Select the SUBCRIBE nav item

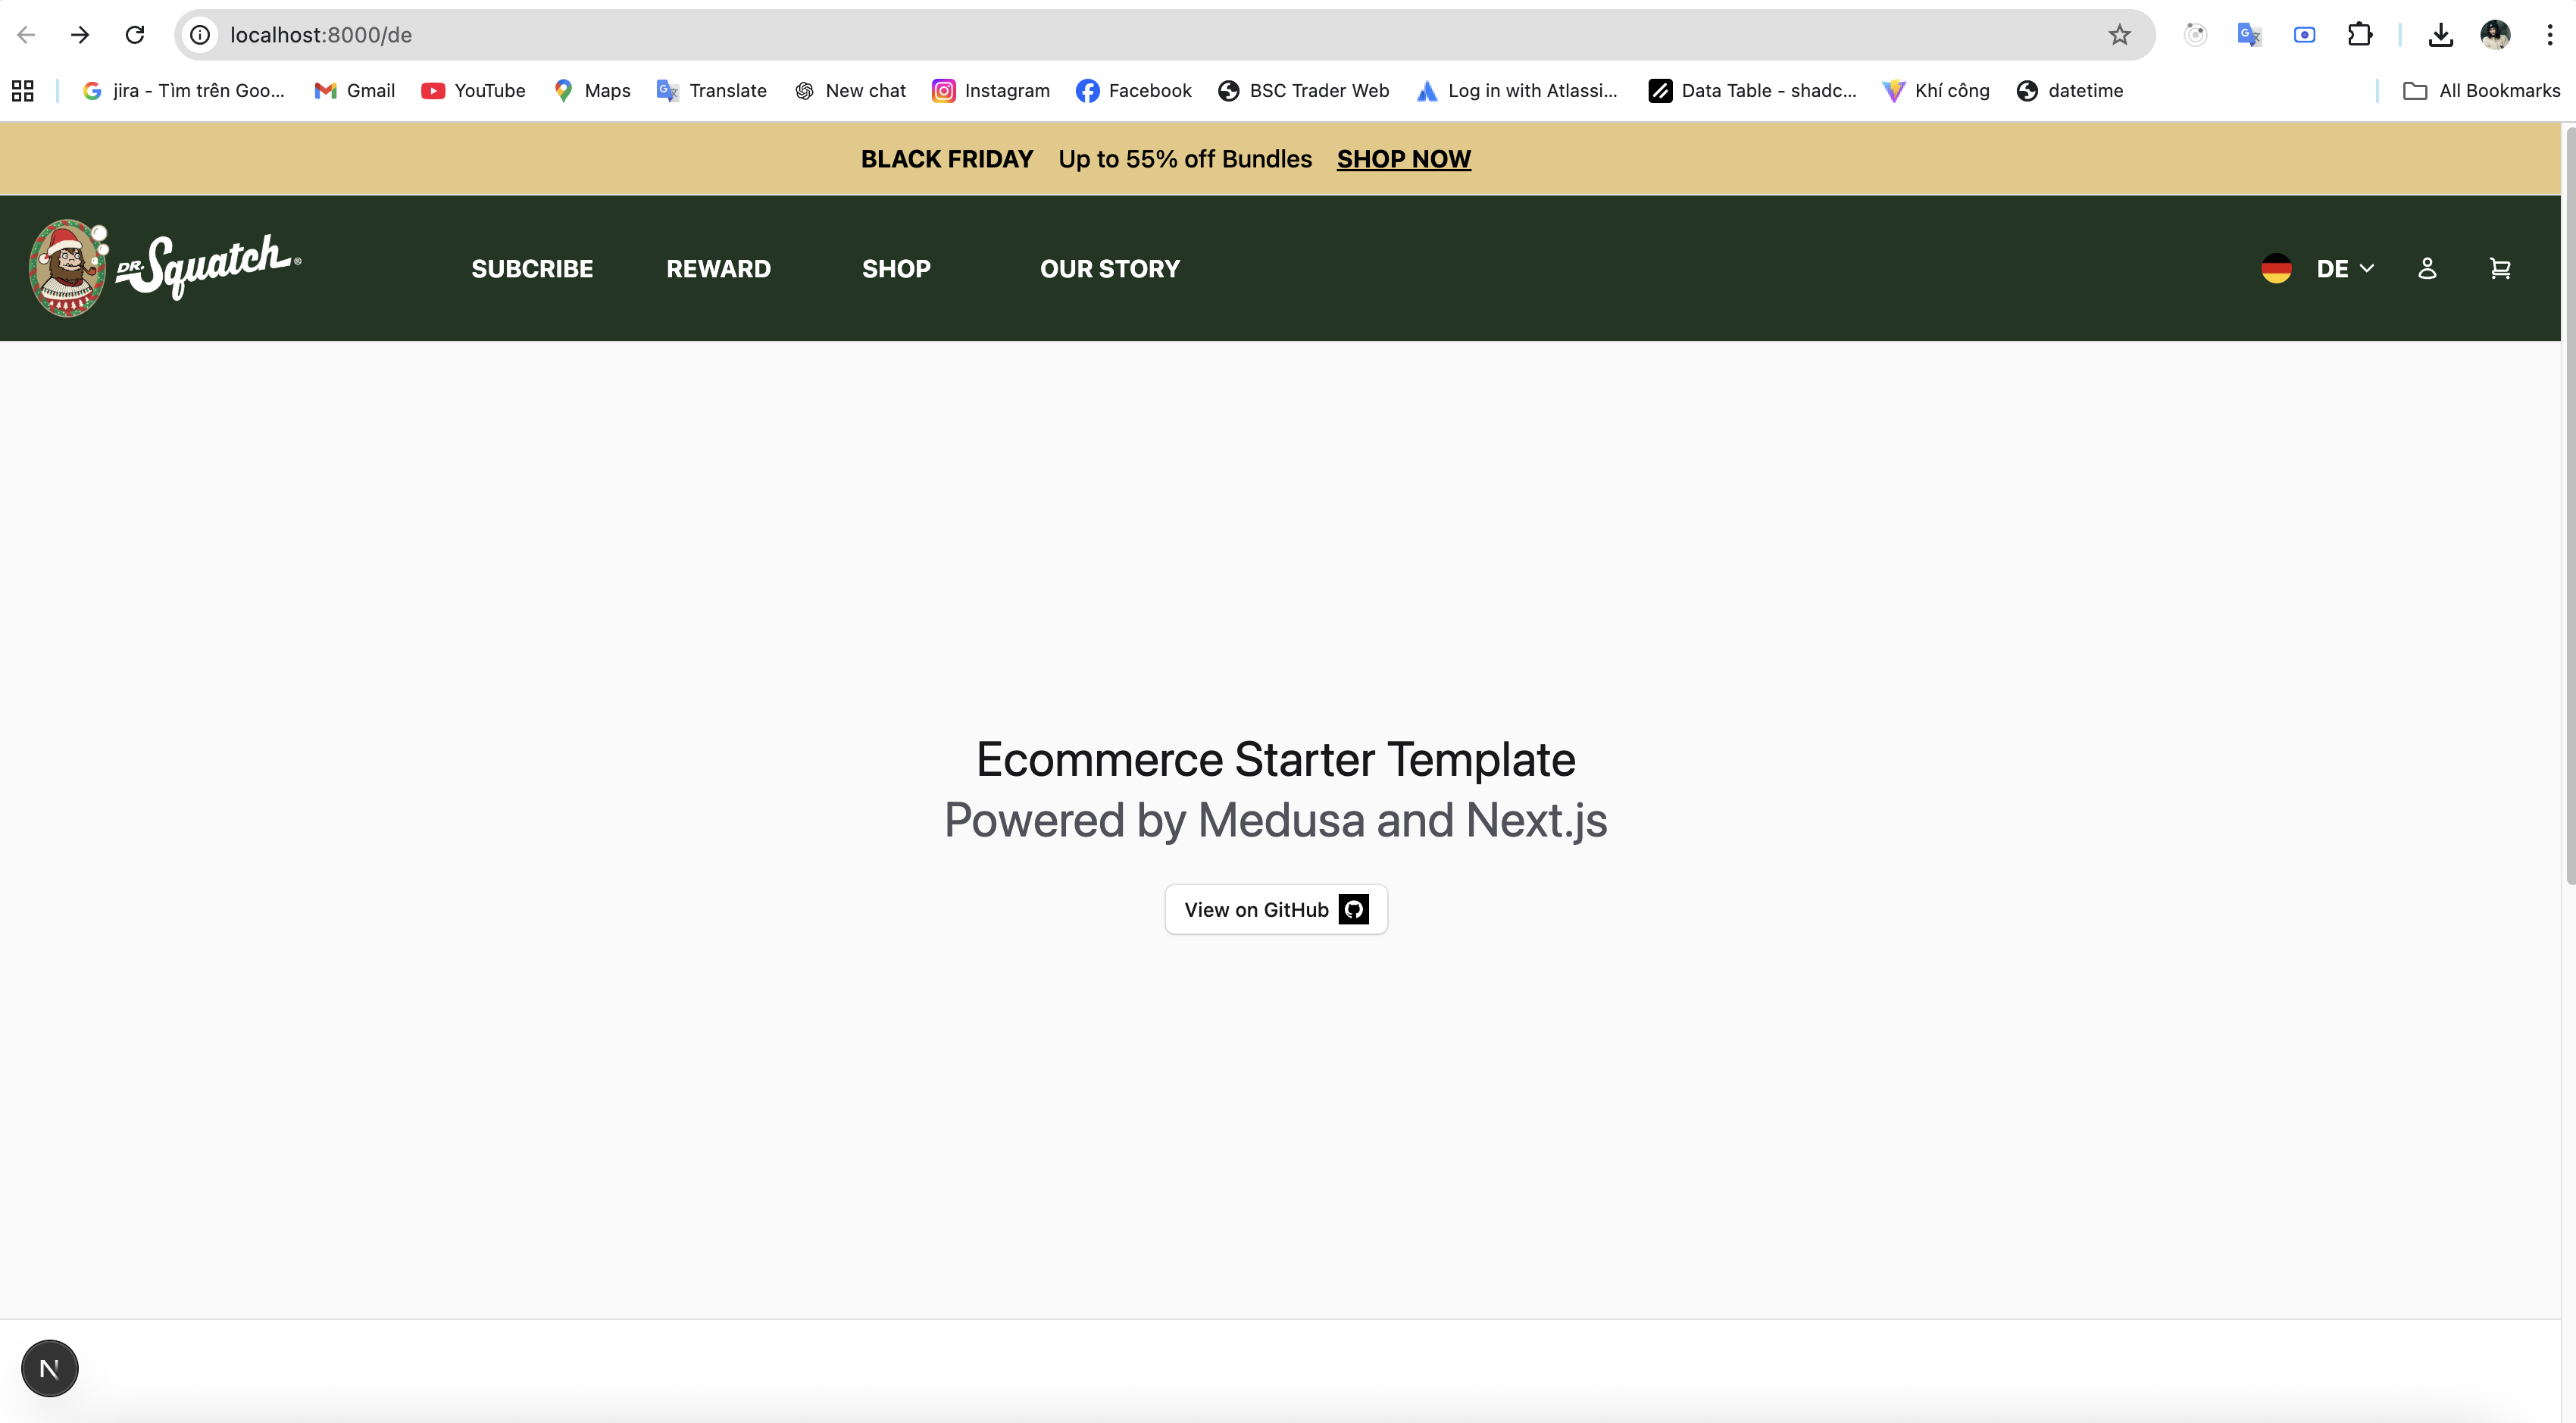(x=532, y=268)
